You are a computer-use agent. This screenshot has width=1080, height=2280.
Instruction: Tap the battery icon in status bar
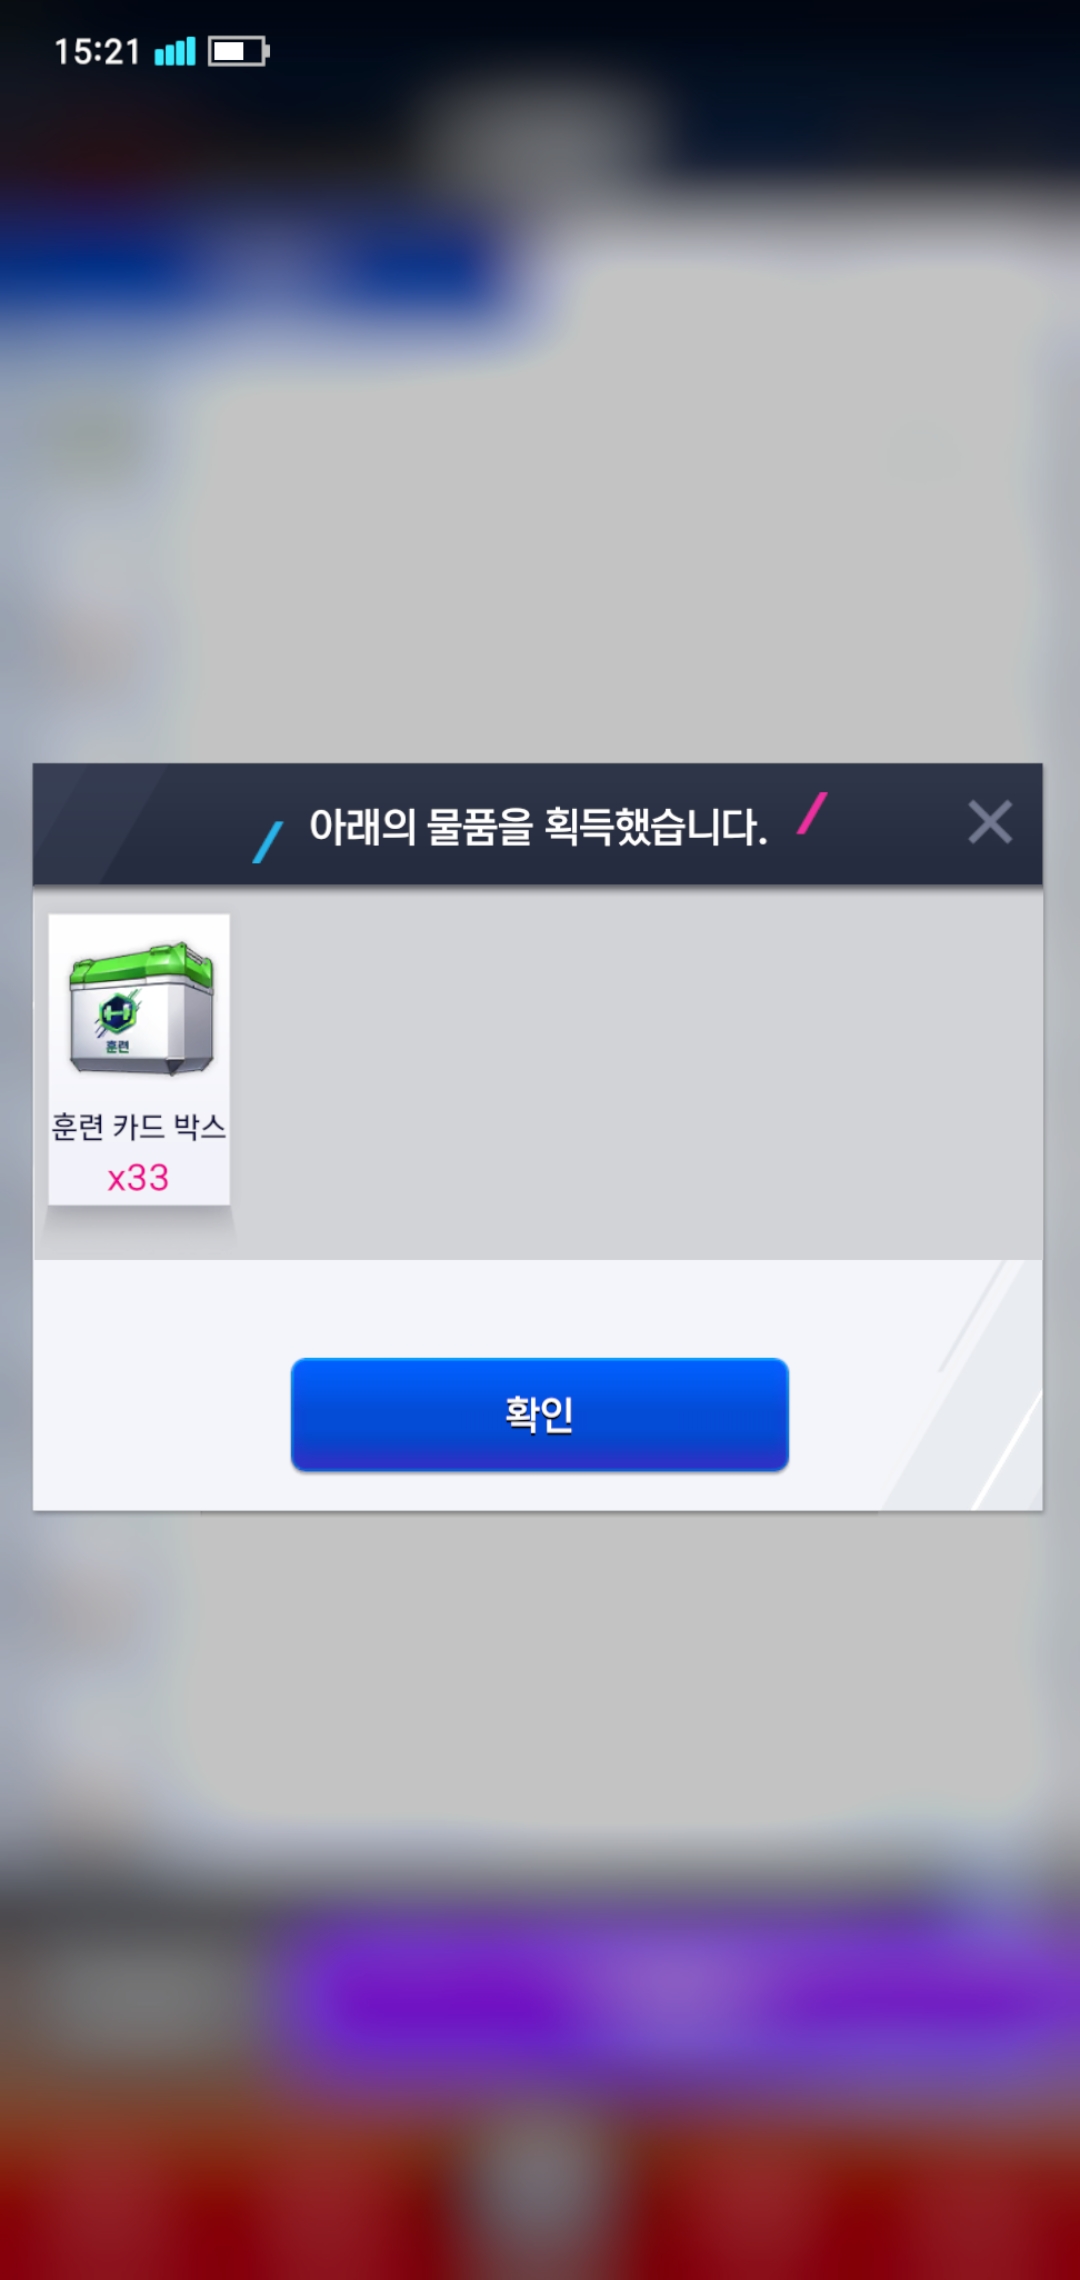tap(238, 51)
